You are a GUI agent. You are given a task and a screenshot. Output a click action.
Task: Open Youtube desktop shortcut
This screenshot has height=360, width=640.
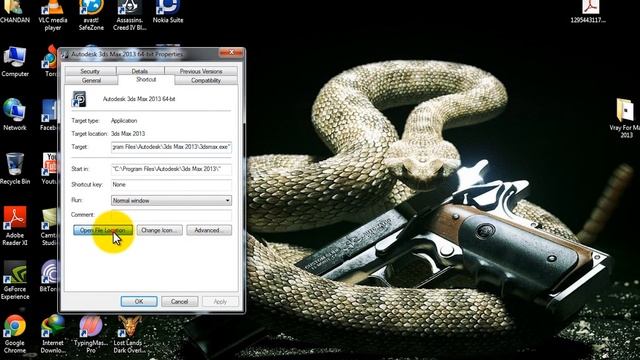tap(50, 169)
